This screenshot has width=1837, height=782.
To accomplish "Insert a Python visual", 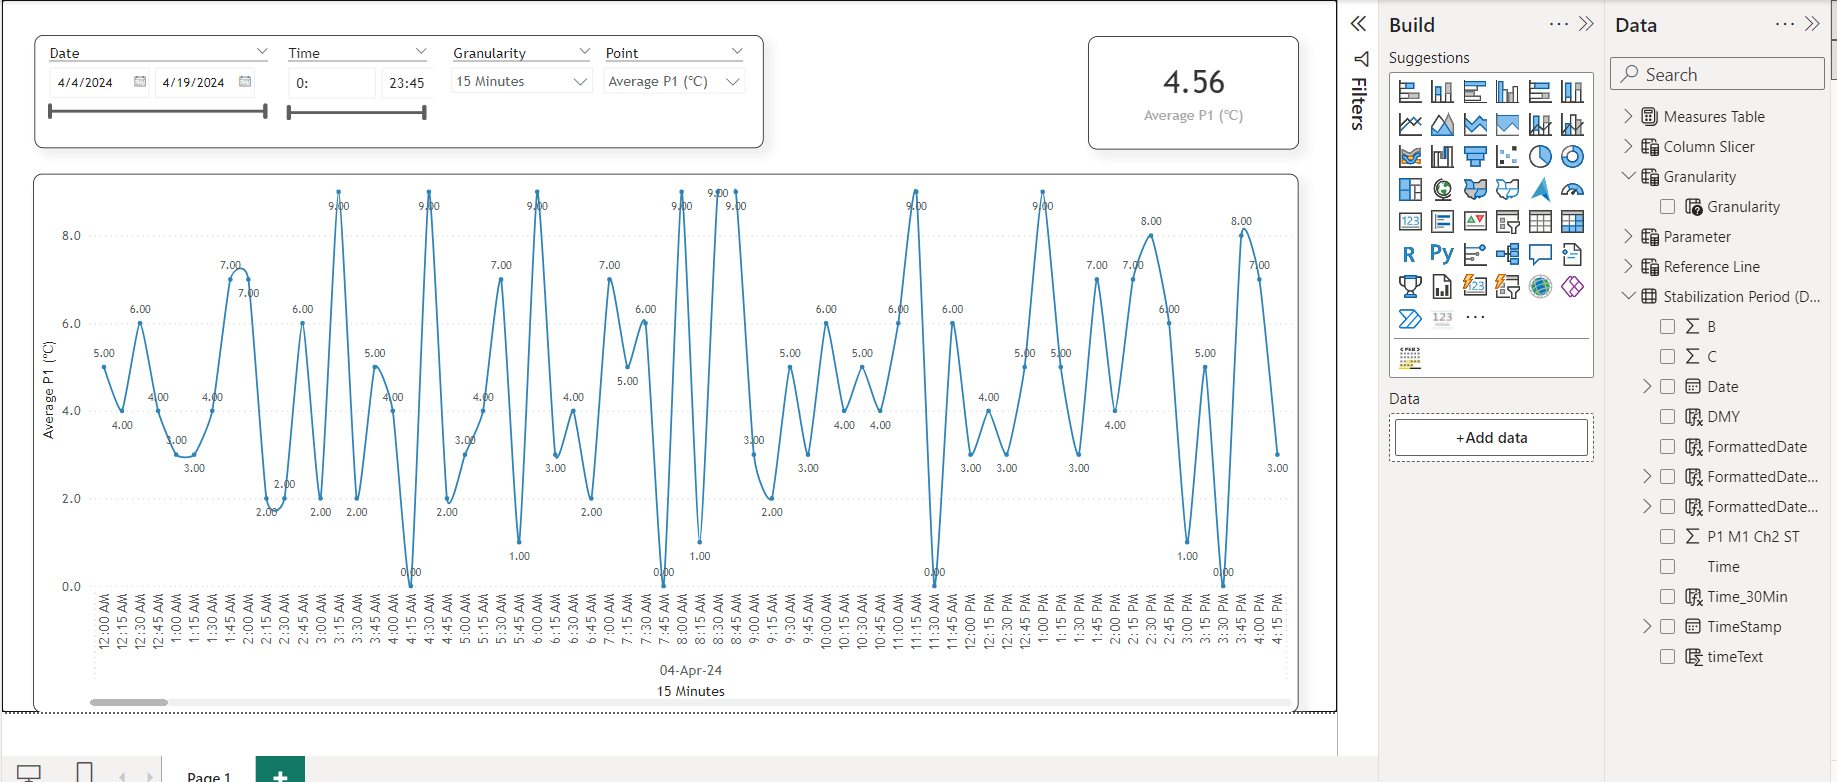I will coord(1442,254).
